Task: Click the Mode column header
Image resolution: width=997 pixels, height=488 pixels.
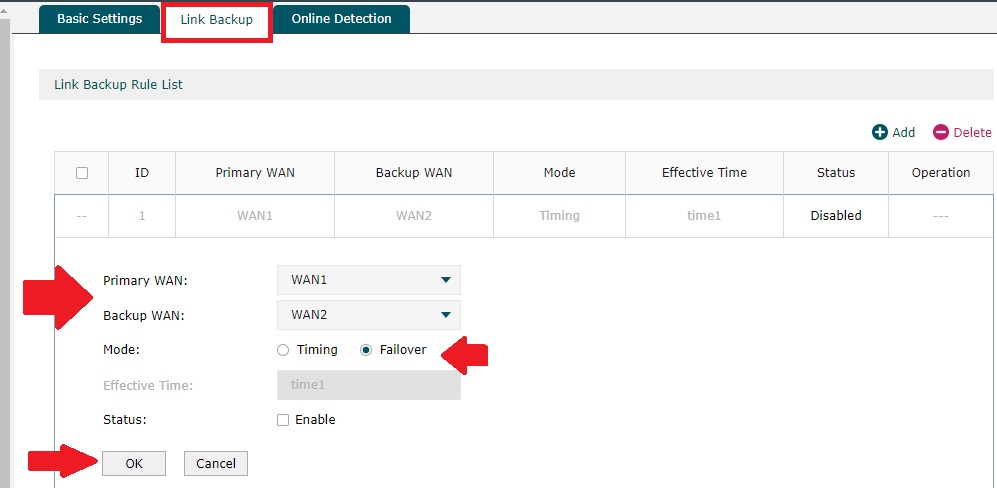Action: click(x=560, y=172)
